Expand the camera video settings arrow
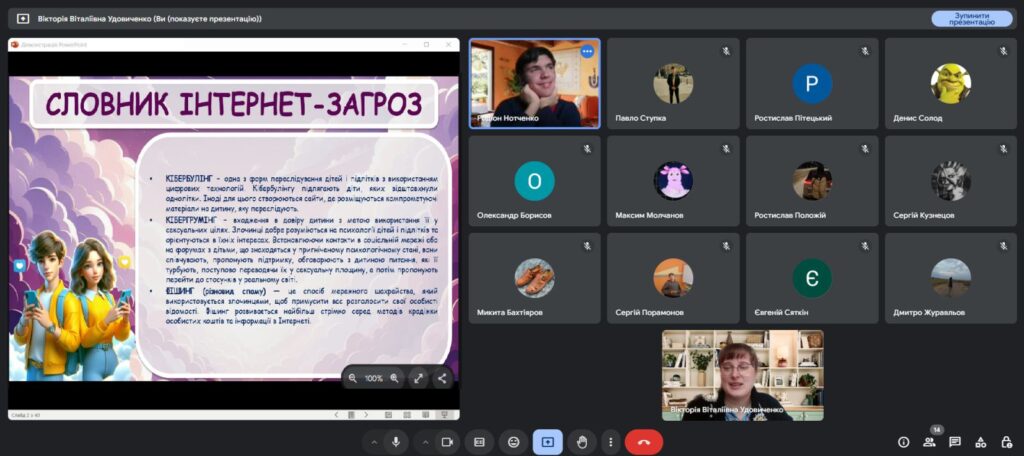The height and width of the screenshot is (456, 1024). [x=423, y=441]
